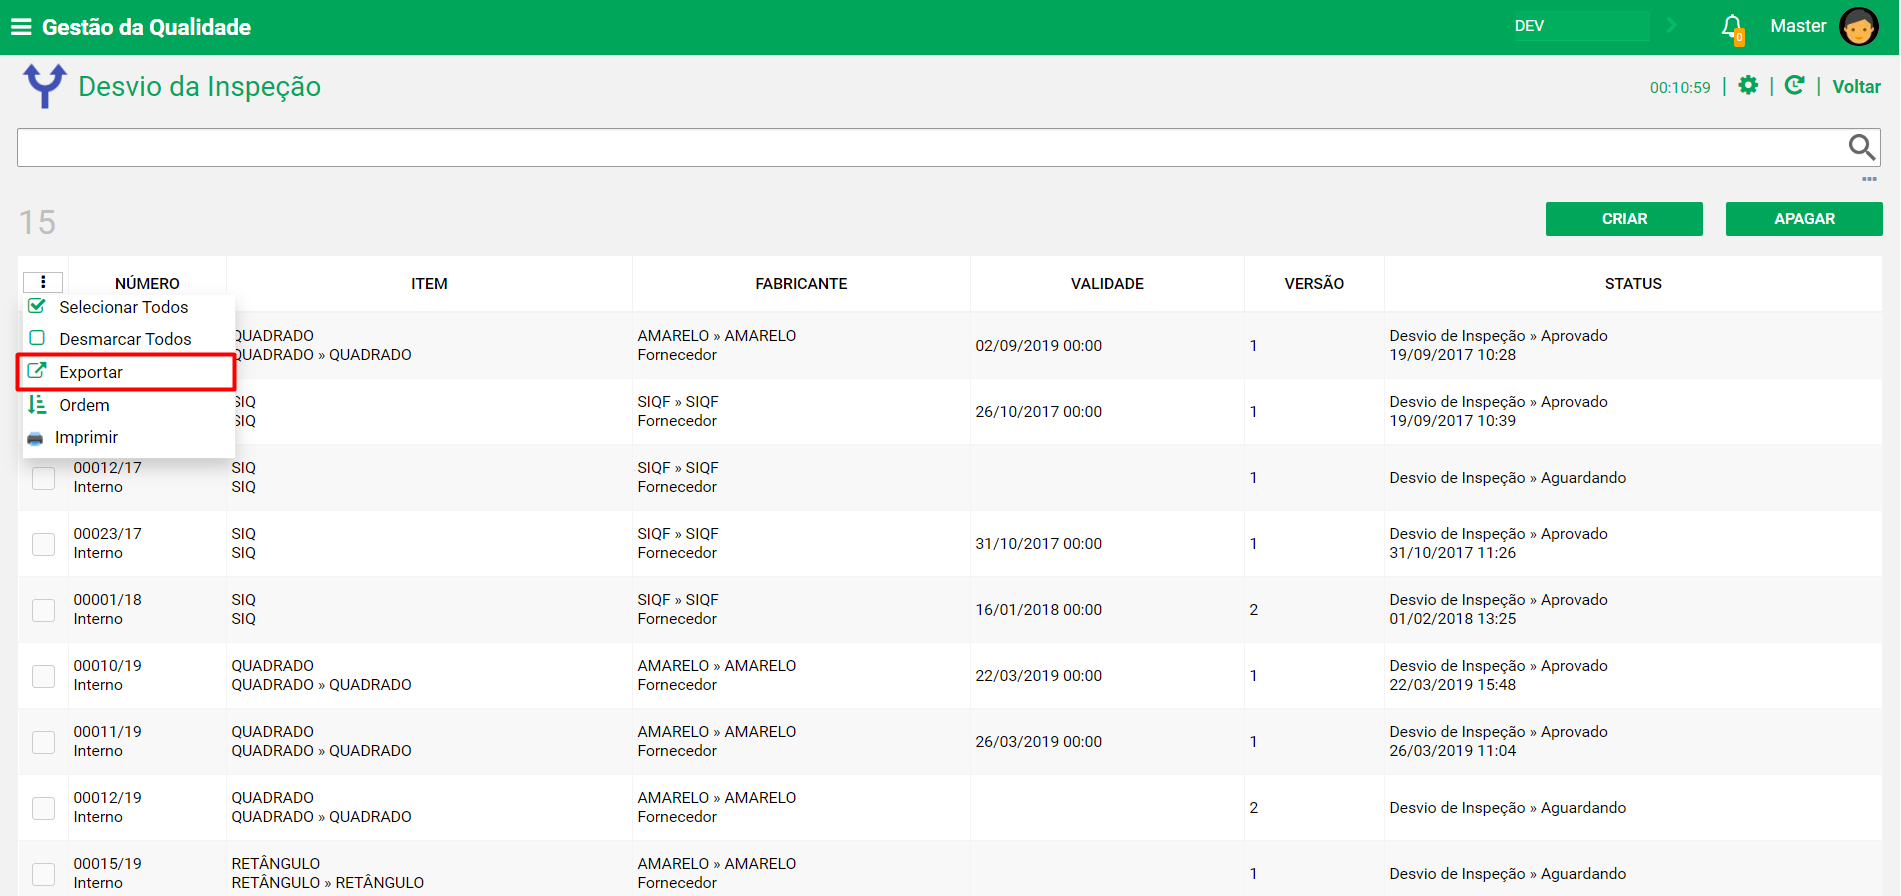Screen dimensions: 1901x896
Task: Sort by the STATUS column header
Action: (x=1633, y=284)
